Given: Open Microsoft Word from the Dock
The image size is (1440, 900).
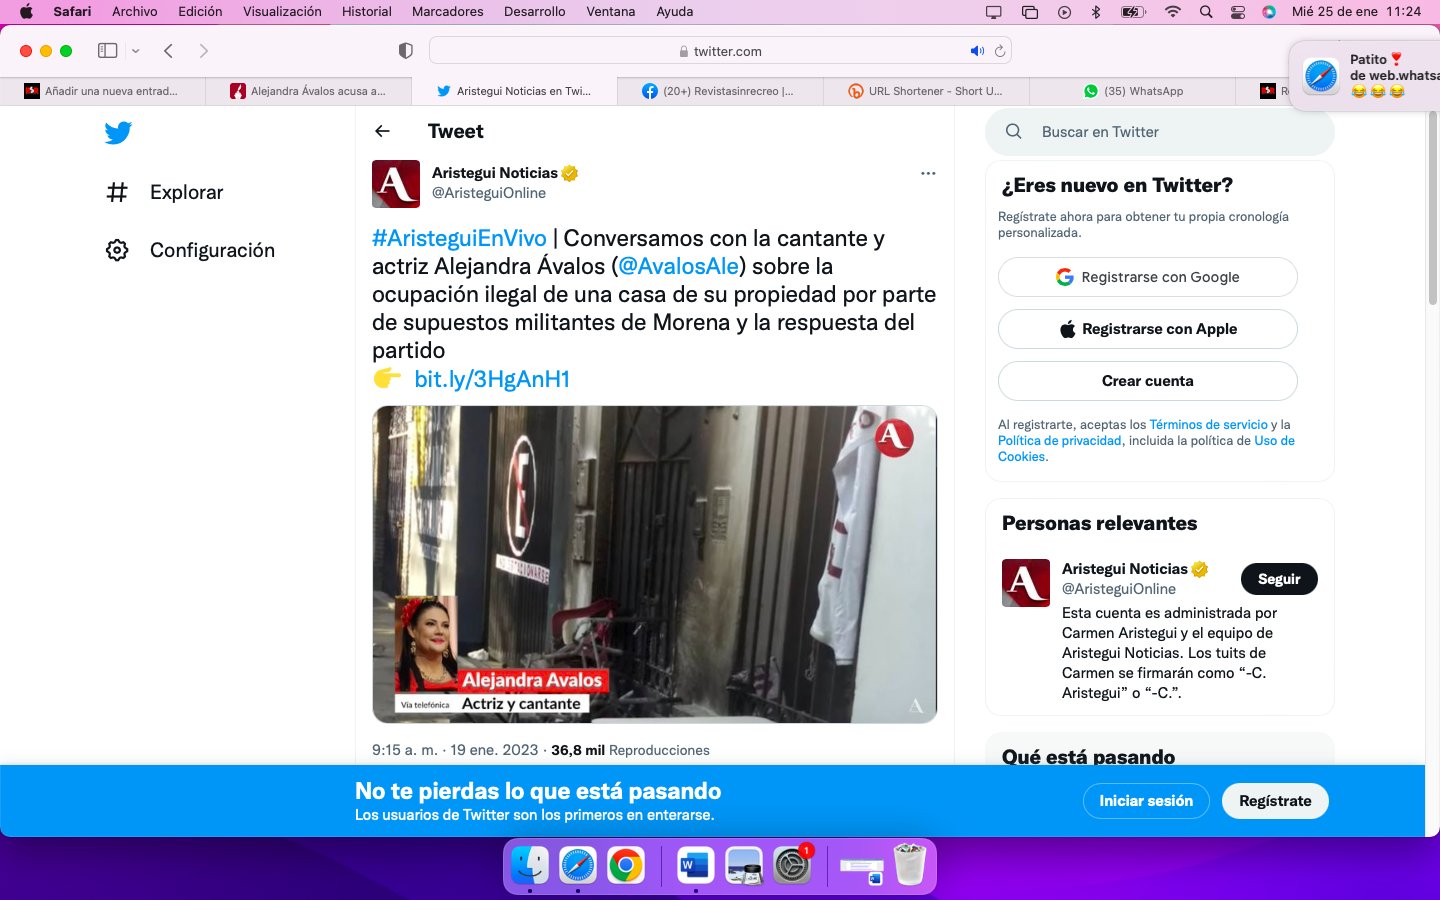Looking at the screenshot, I should [694, 866].
